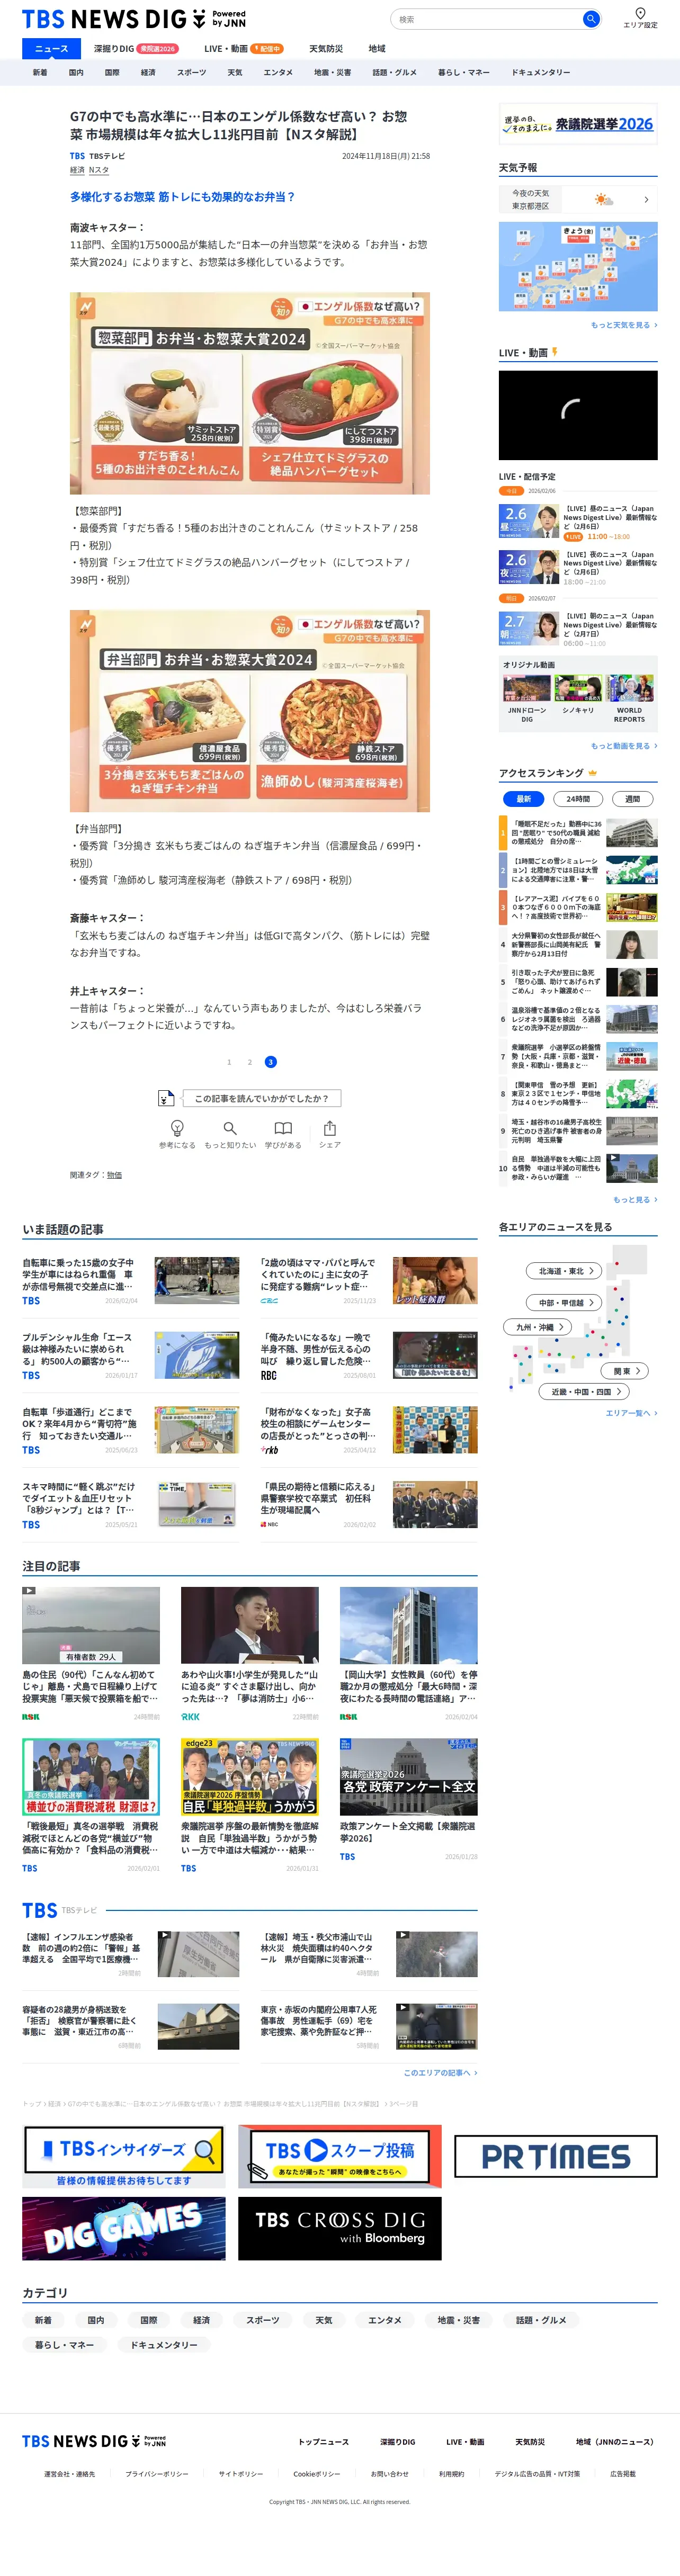Switch to the LIVE・動画 tab
The width and height of the screenshot is (680, 2576).
coord(243,48)
